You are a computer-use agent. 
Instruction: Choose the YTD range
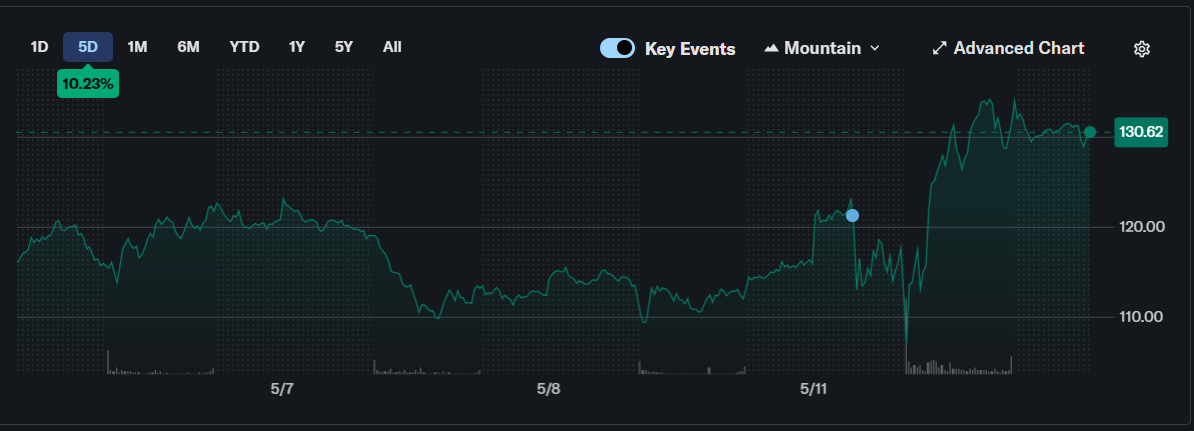tap(244, 47)
